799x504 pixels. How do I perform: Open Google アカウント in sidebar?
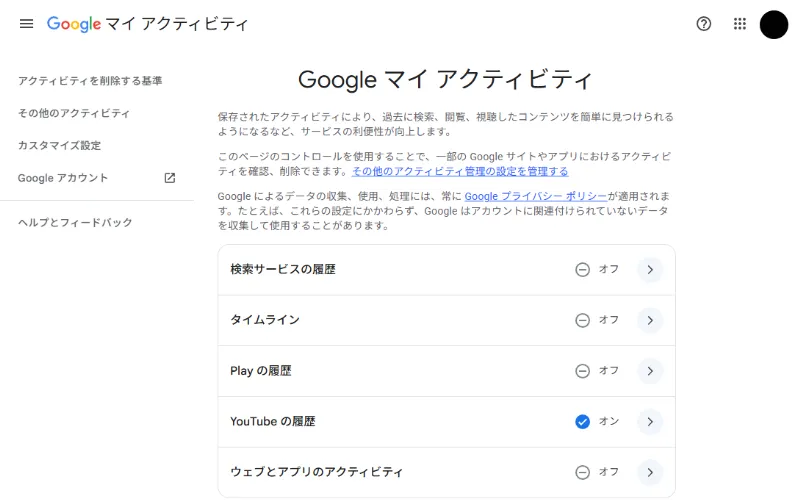click(x=63, y=178)
